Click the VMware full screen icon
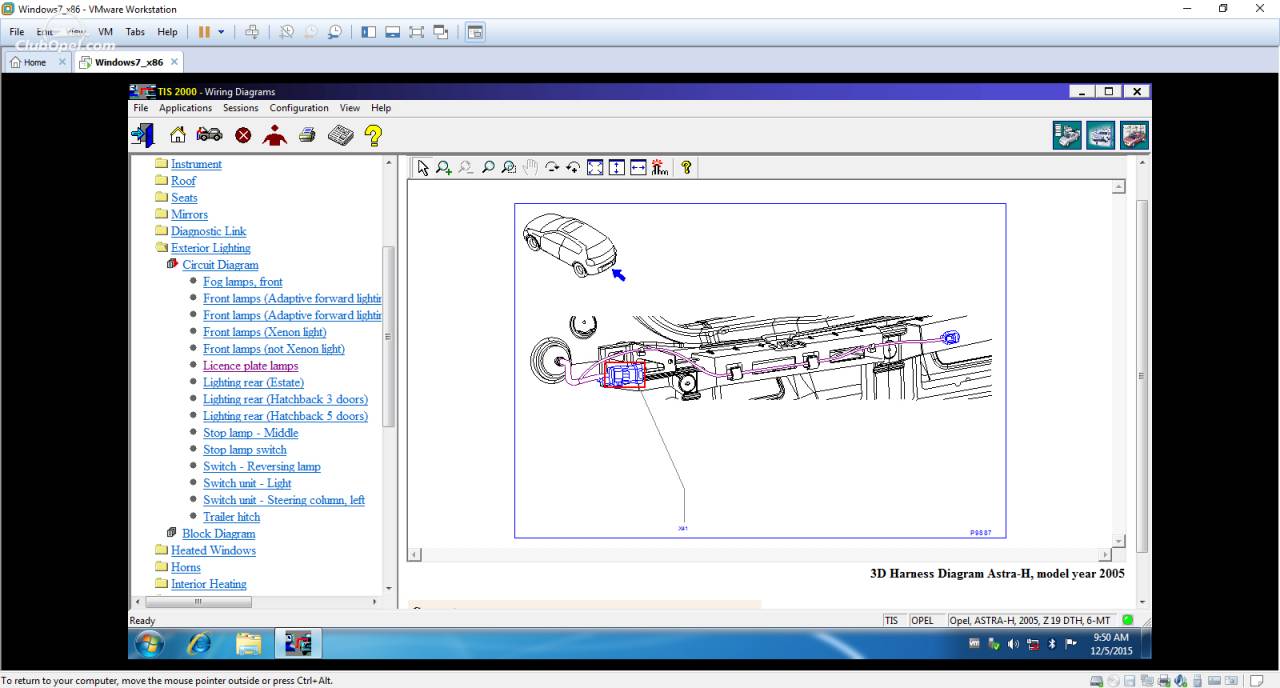Screen dimensions: 1280x688 [417, 32]
